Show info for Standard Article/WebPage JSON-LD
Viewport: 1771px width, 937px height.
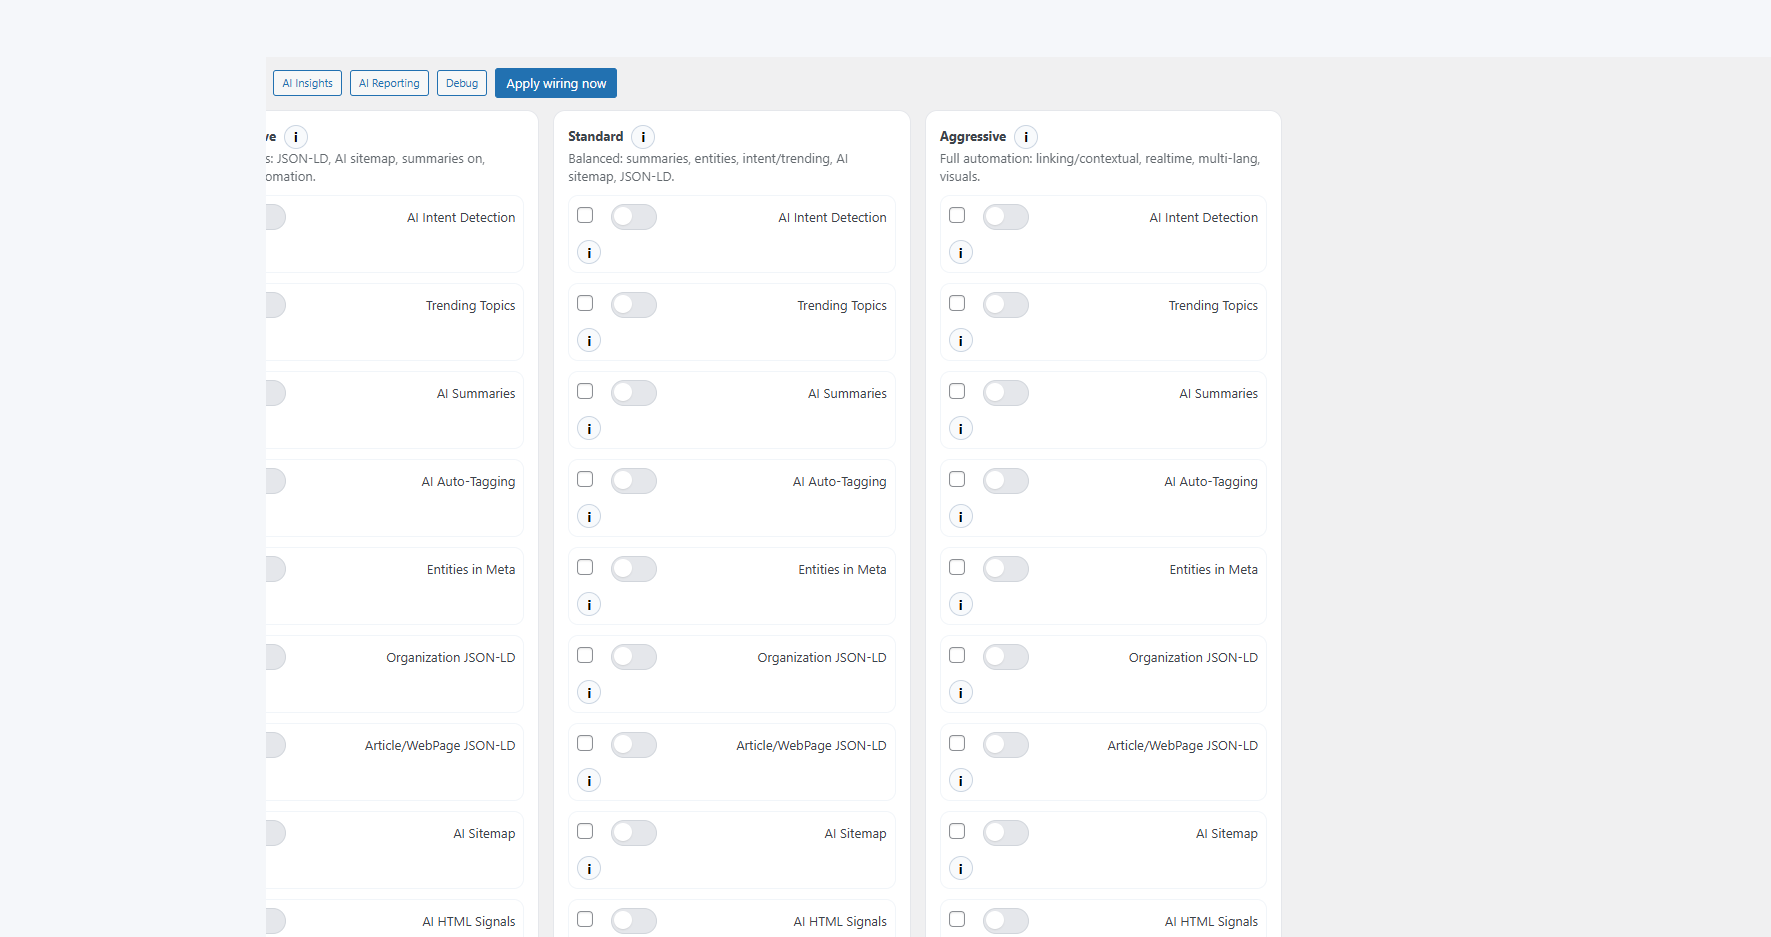589,781
